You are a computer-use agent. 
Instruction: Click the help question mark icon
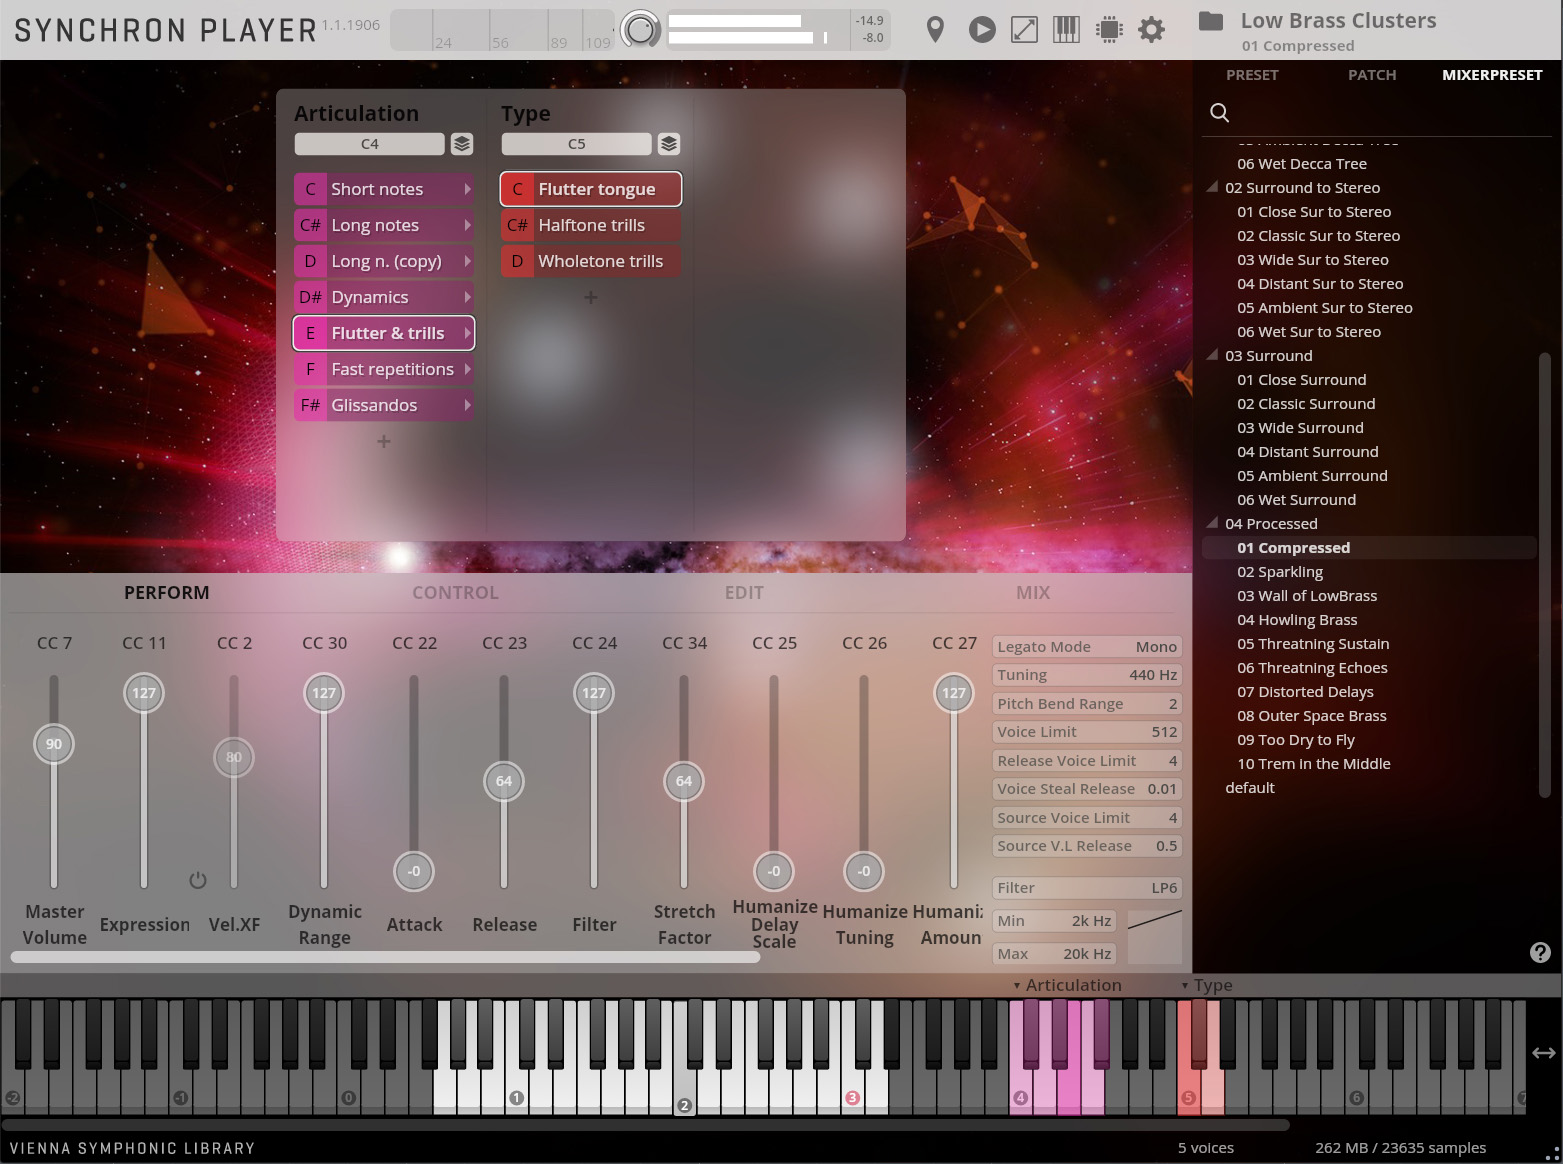(x=1540, y=952)
